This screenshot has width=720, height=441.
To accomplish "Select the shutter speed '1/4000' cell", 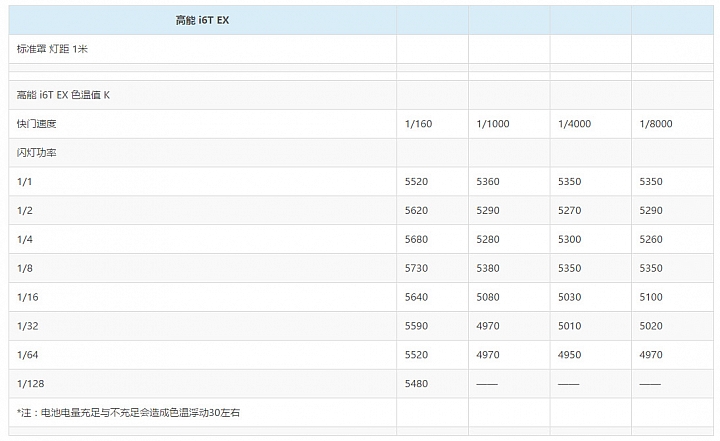I will tap(574, 124).
